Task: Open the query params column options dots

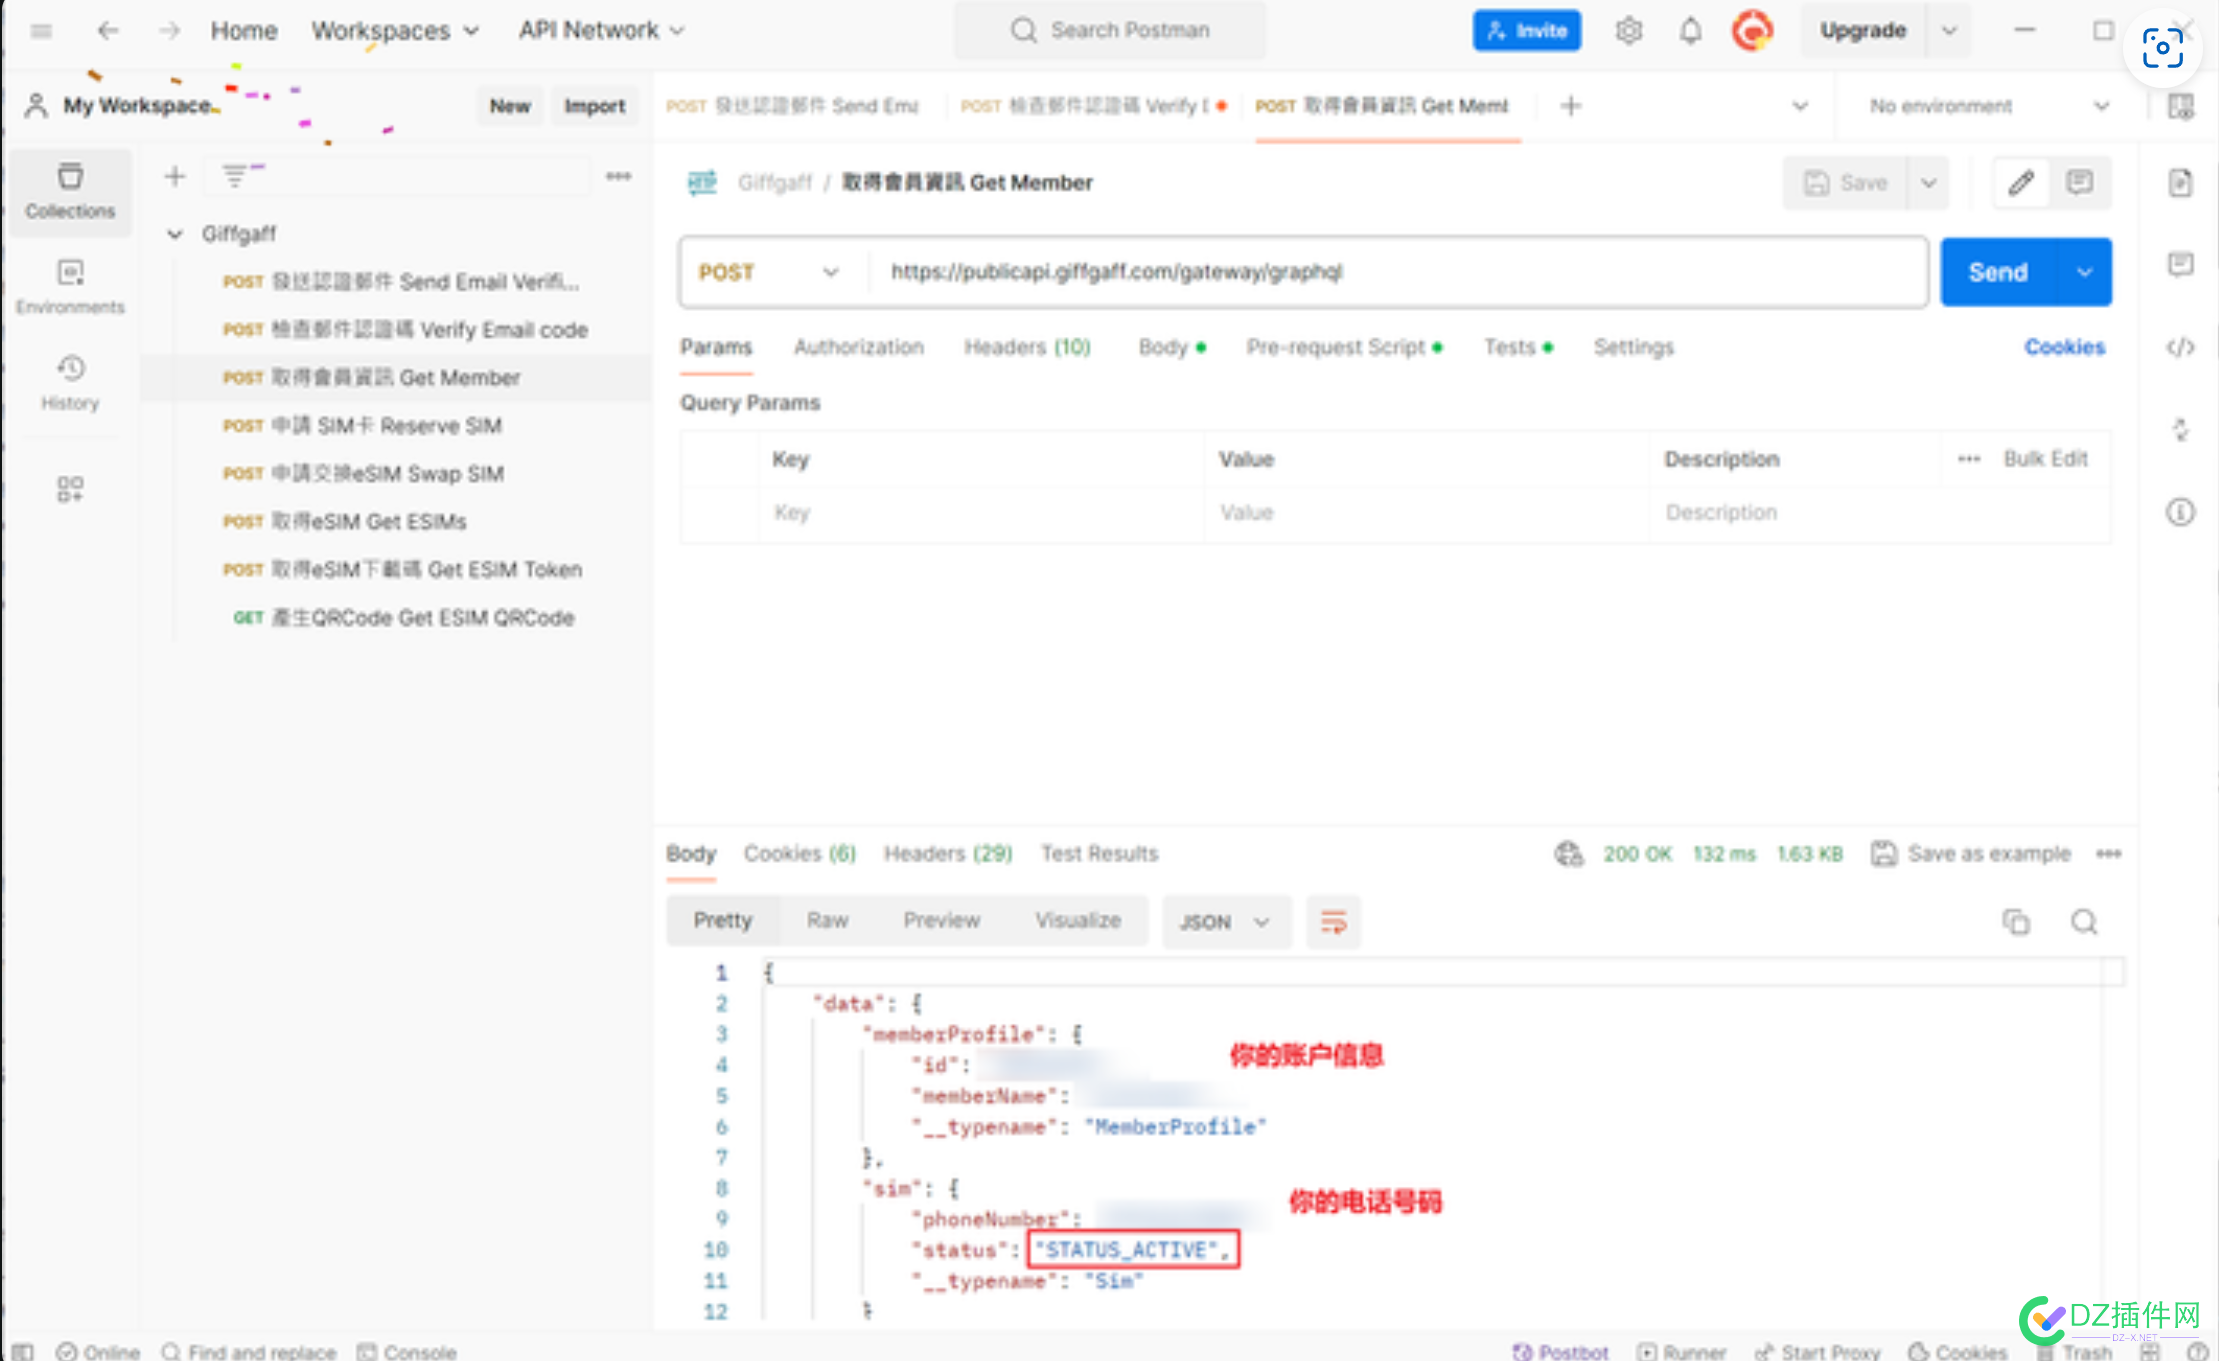Action: pos(1969,459)
